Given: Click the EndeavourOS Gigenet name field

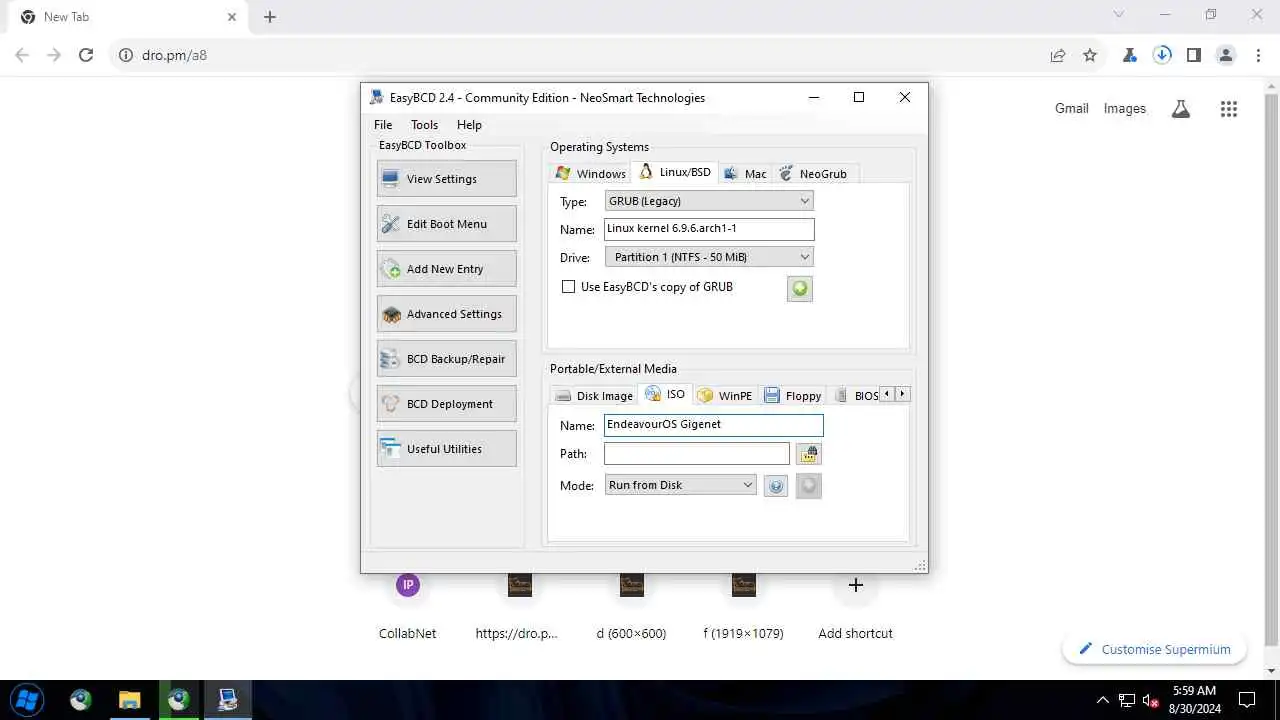Looking at the screenshot, I should tap(714, 425).
